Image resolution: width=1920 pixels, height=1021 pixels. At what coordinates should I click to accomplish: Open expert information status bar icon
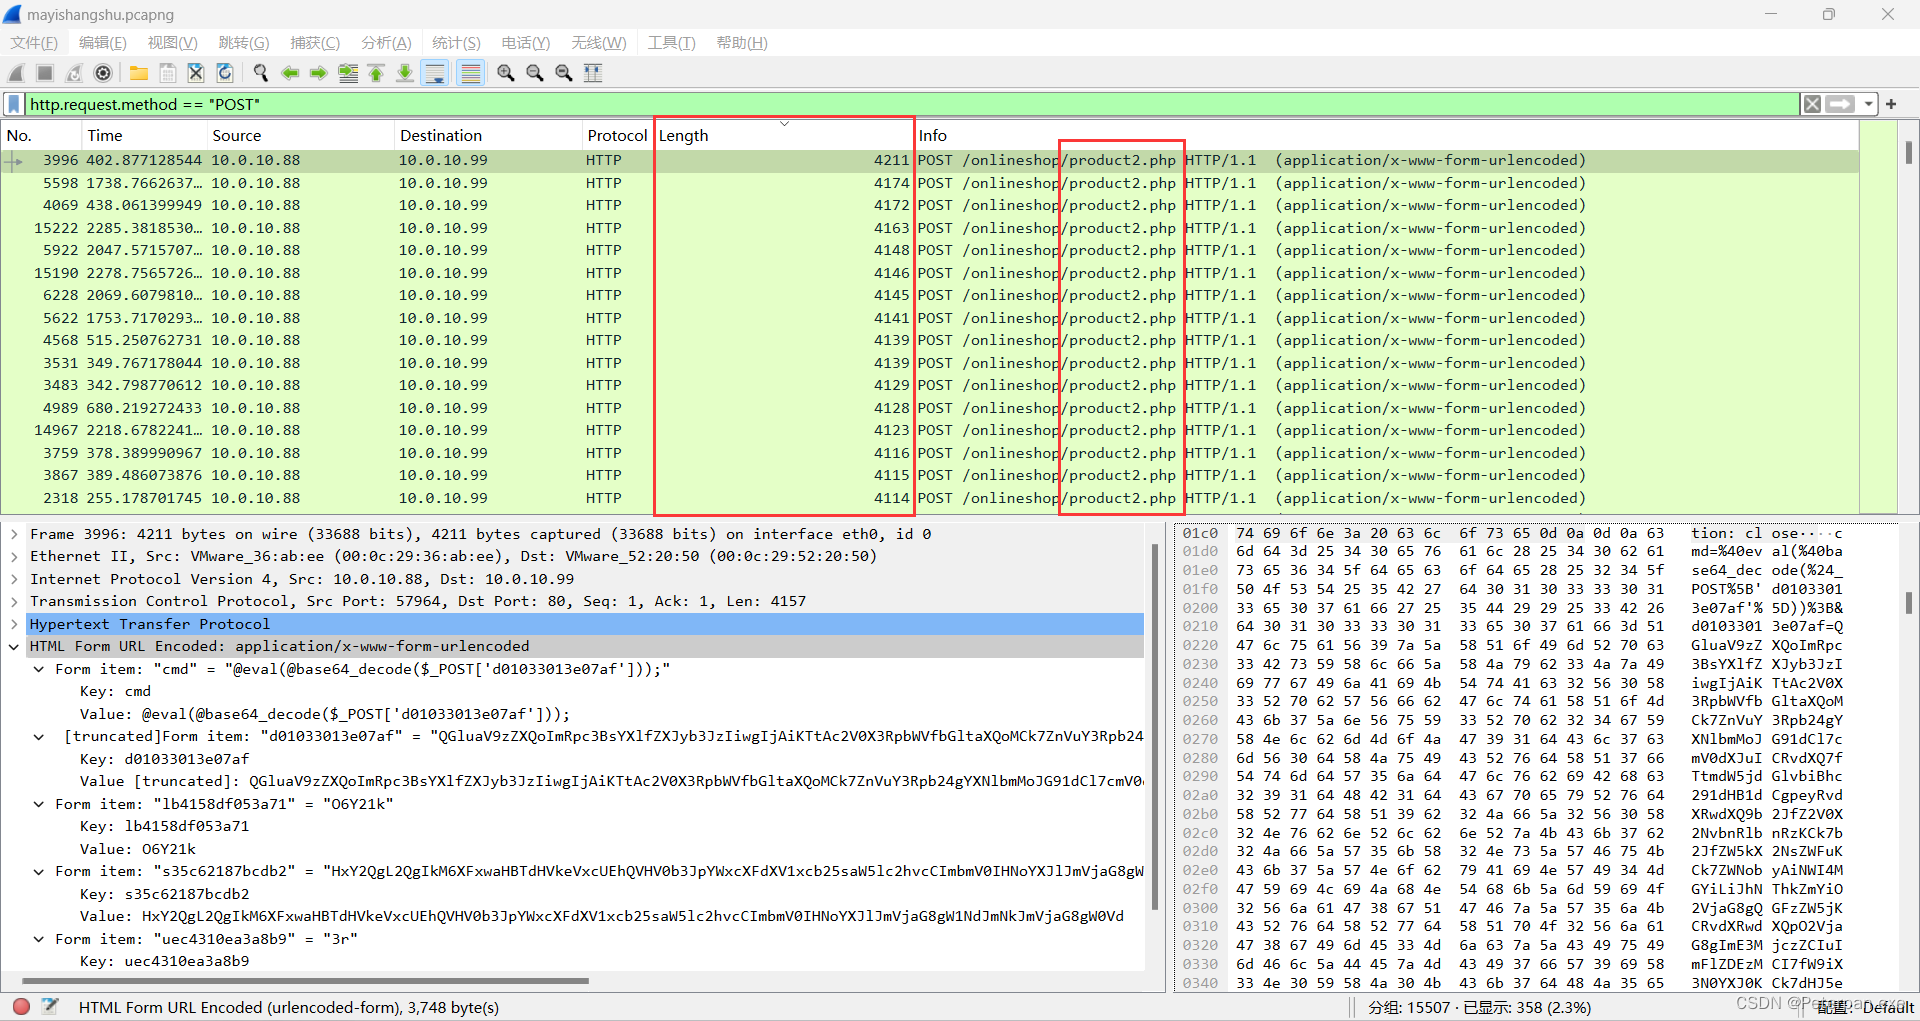(21, 1007)
